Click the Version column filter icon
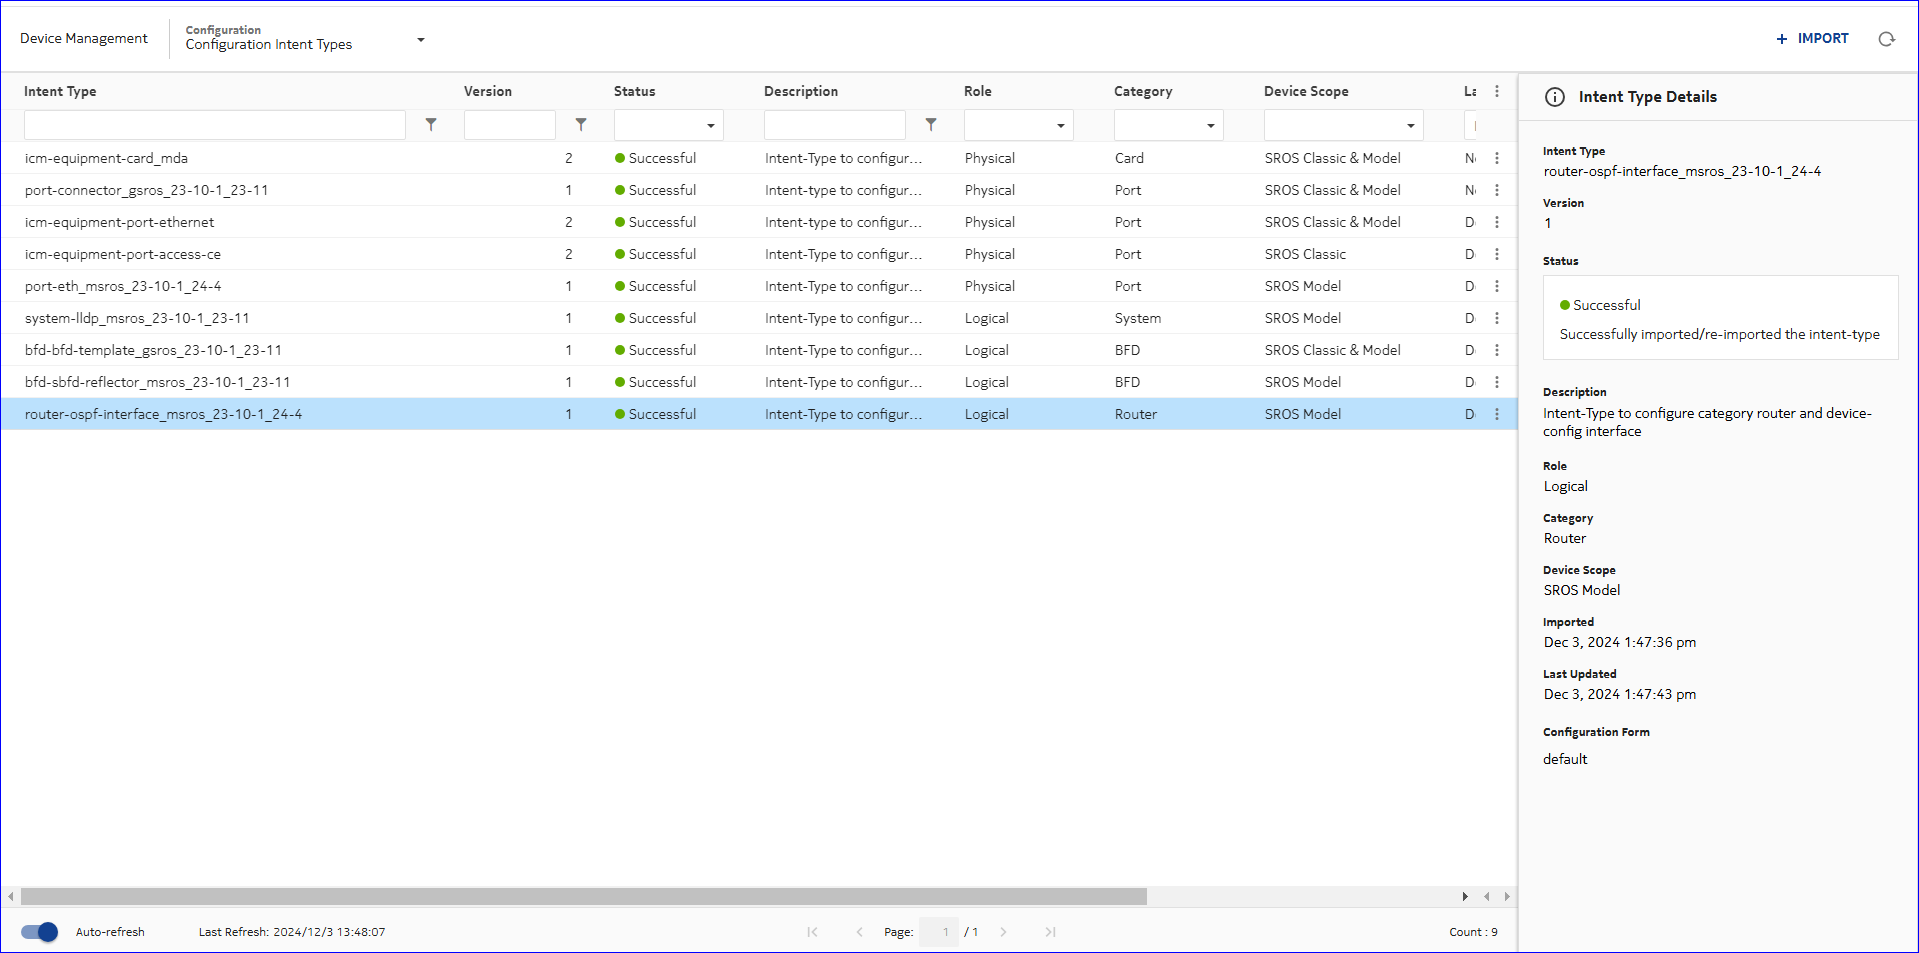The height and width of the screenshot is (953, 1919). click(x=581, y=125)
